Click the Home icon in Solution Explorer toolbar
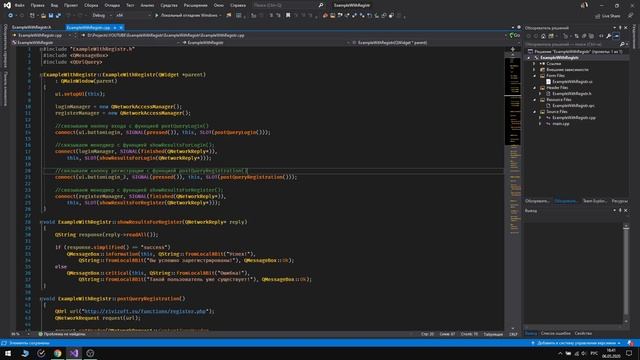The height and width of the screenshot is (360, 640). (x=543, y=36)
